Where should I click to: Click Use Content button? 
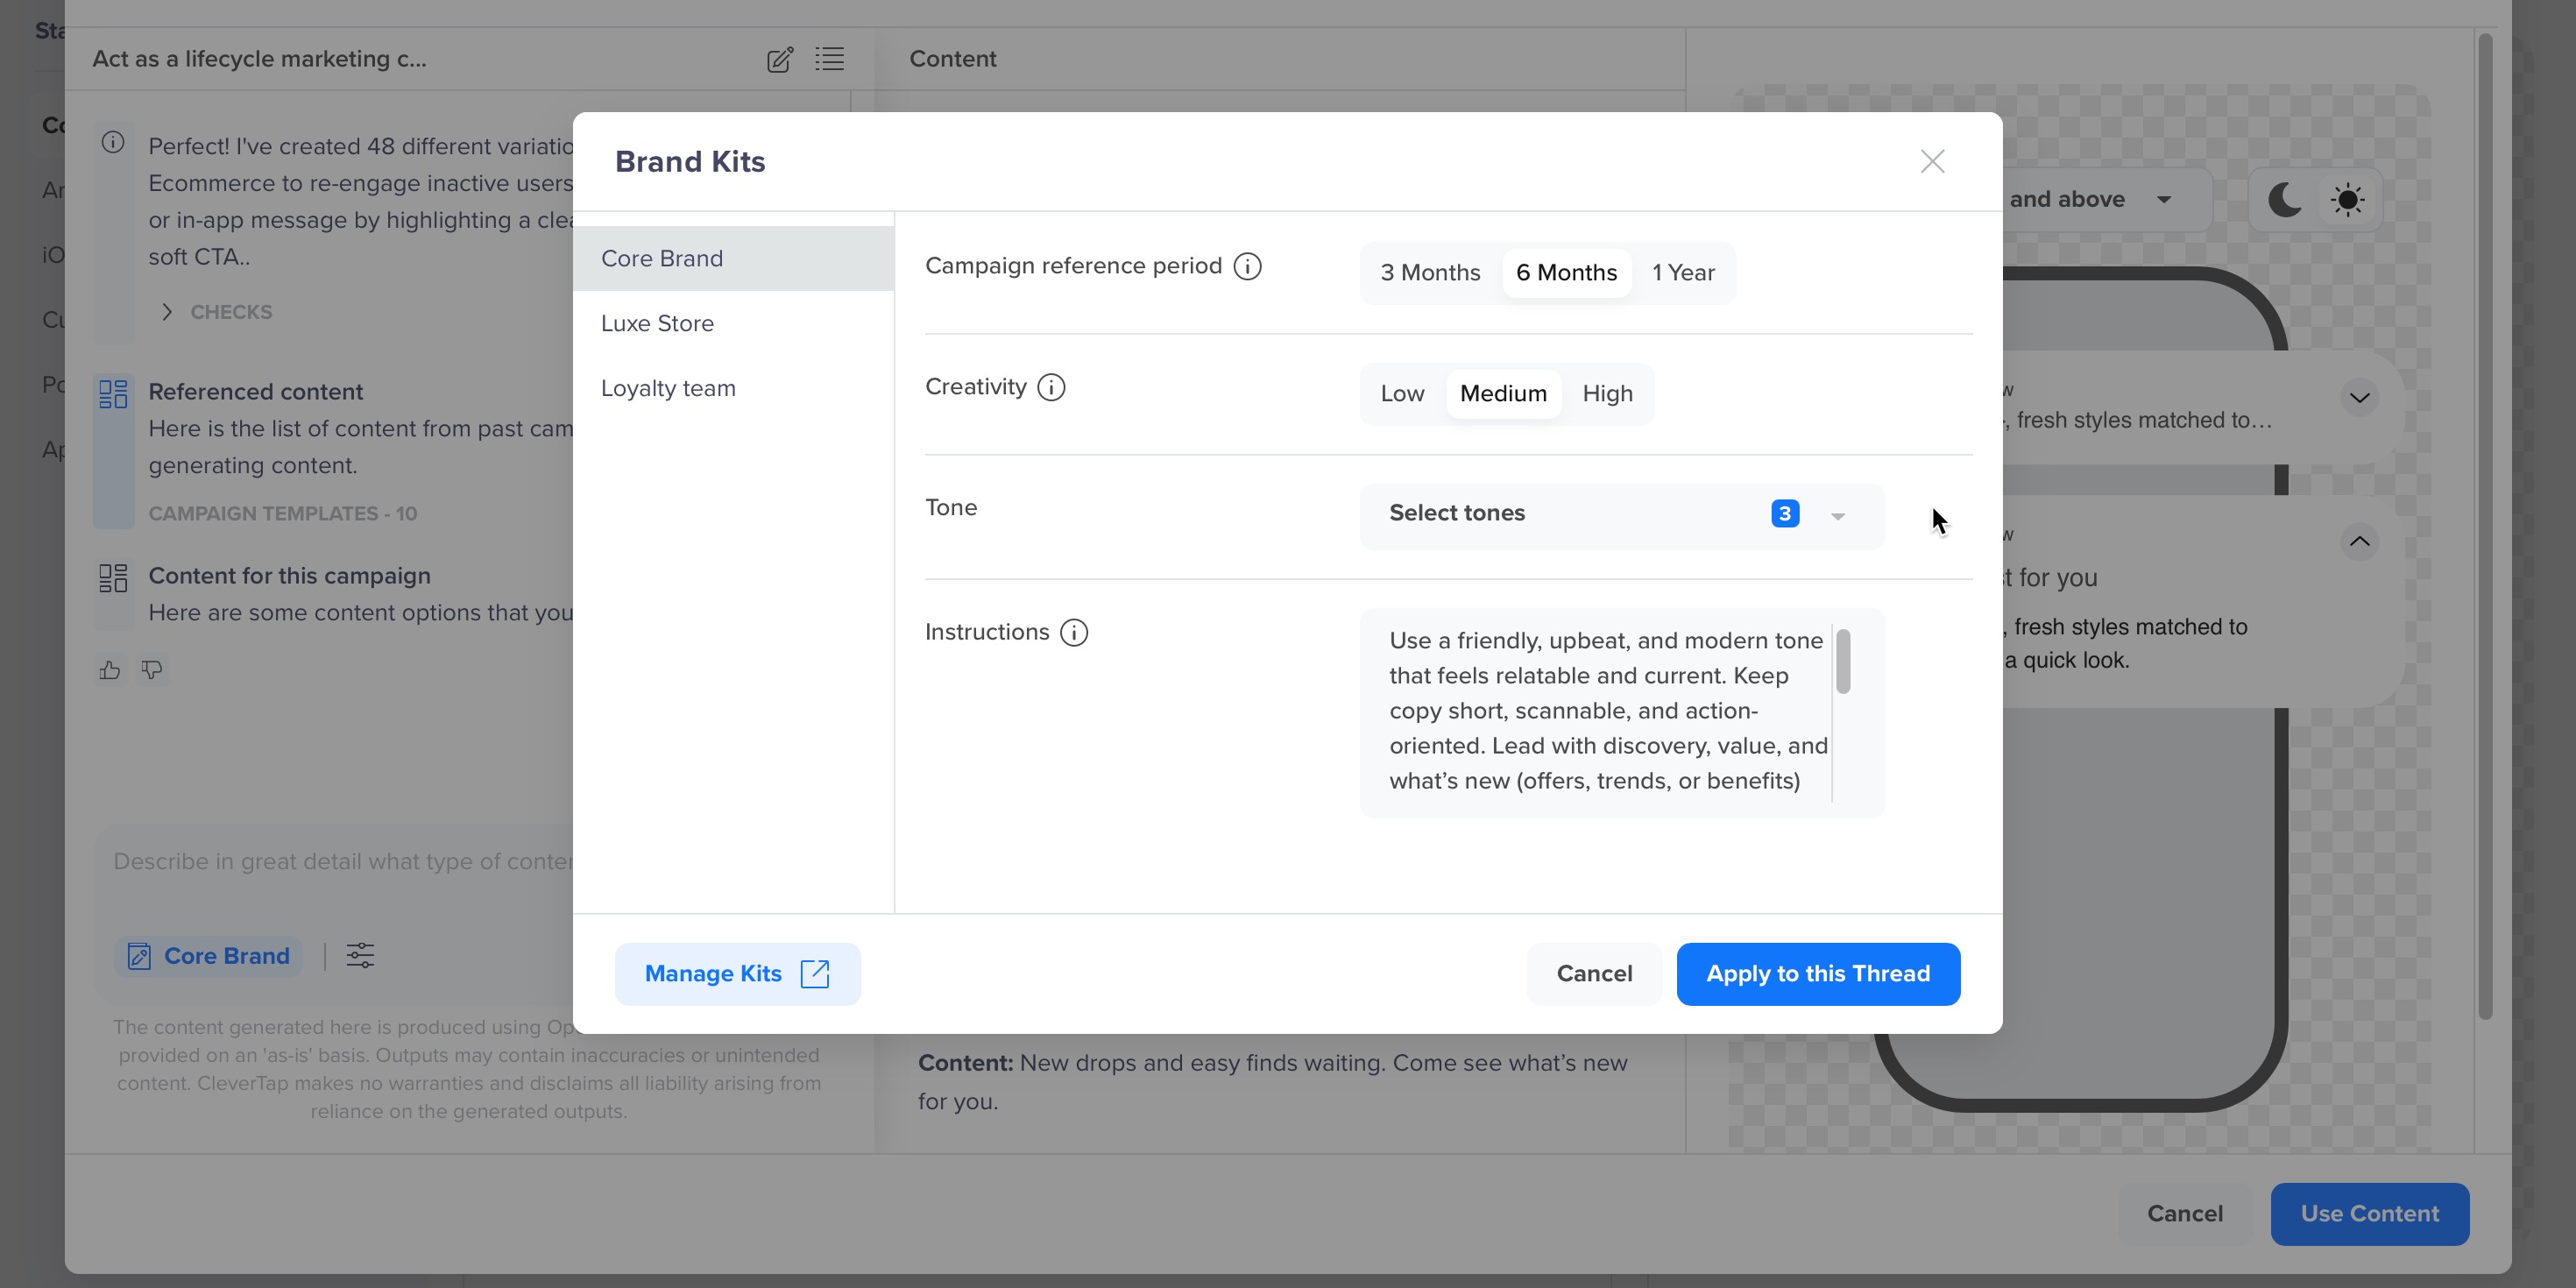(x=2369, y=1214)
